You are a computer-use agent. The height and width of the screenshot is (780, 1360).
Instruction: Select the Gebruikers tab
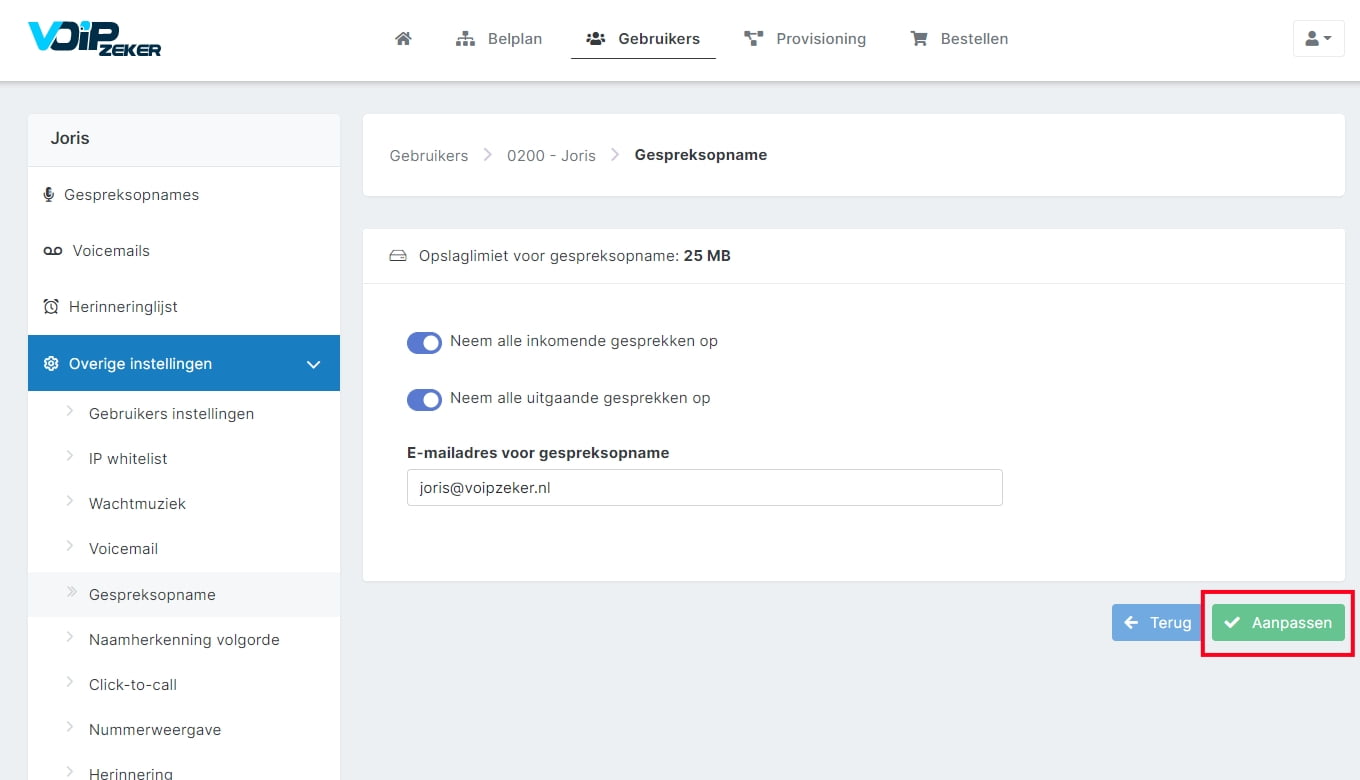coord(643,39)
